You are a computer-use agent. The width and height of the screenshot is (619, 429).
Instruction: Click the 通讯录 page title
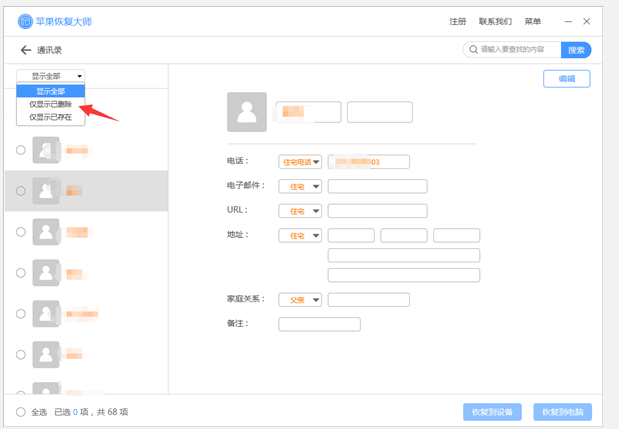click(49, 50)
